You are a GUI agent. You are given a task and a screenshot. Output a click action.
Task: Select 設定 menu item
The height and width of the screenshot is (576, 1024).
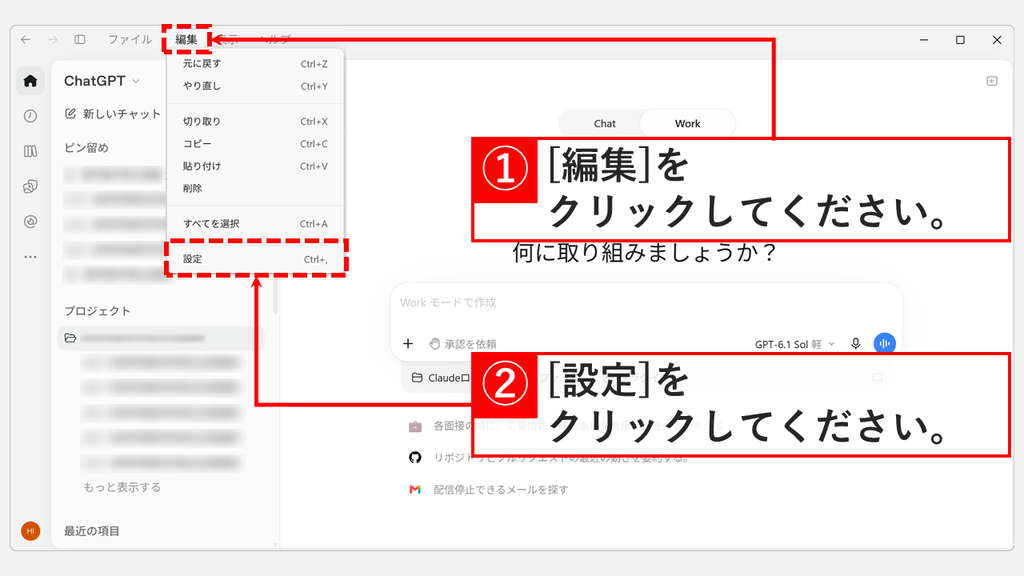click(x=255, y=259)
